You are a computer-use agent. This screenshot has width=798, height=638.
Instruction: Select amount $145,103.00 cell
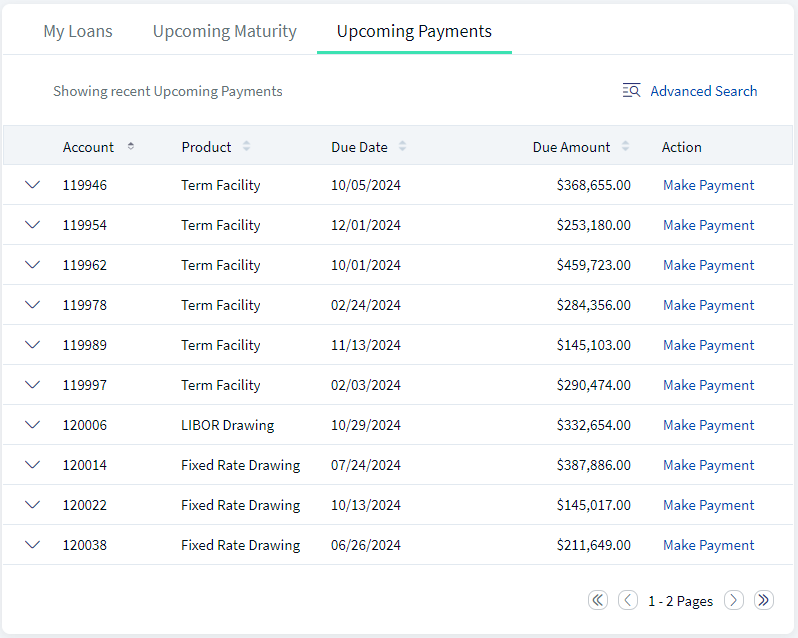click(593, 345)
